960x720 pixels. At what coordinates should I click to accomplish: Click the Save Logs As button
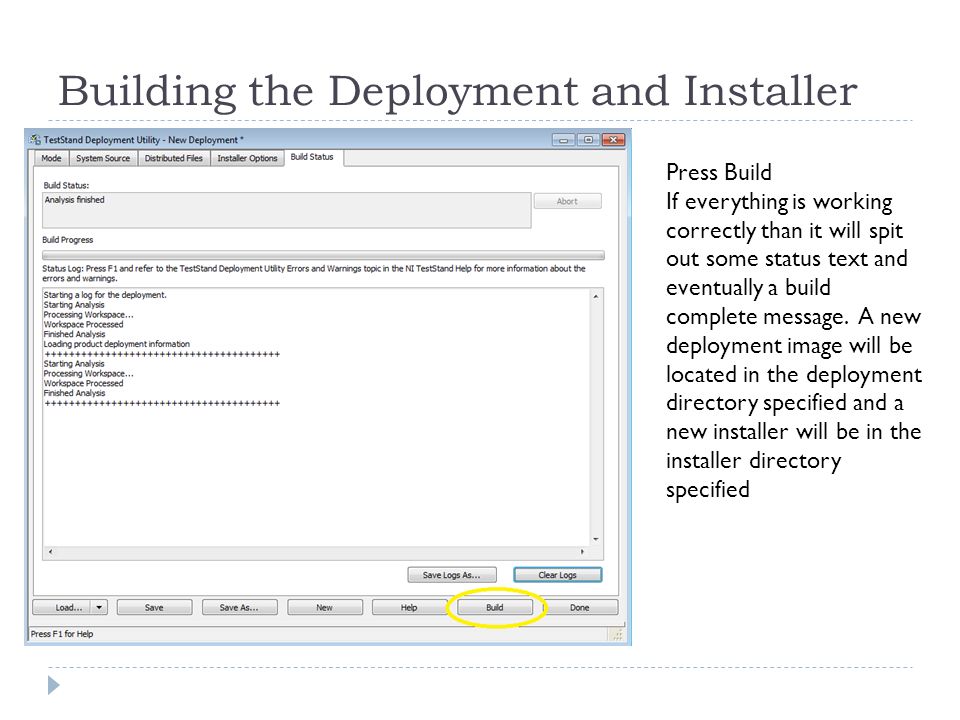pos(452,575)
